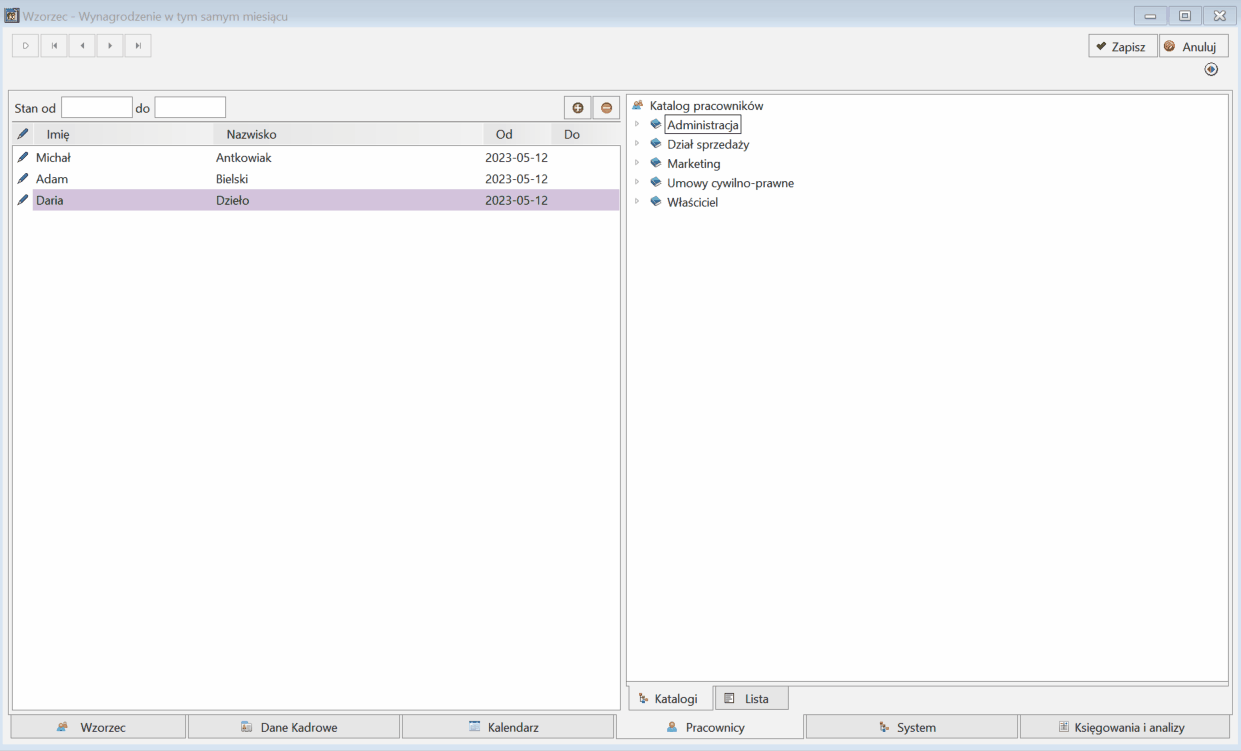Expand the Dział sprzedaży tree node
Image resolution: width=1241 pixels, height=751 pixels.
click(x=637, y=143)
